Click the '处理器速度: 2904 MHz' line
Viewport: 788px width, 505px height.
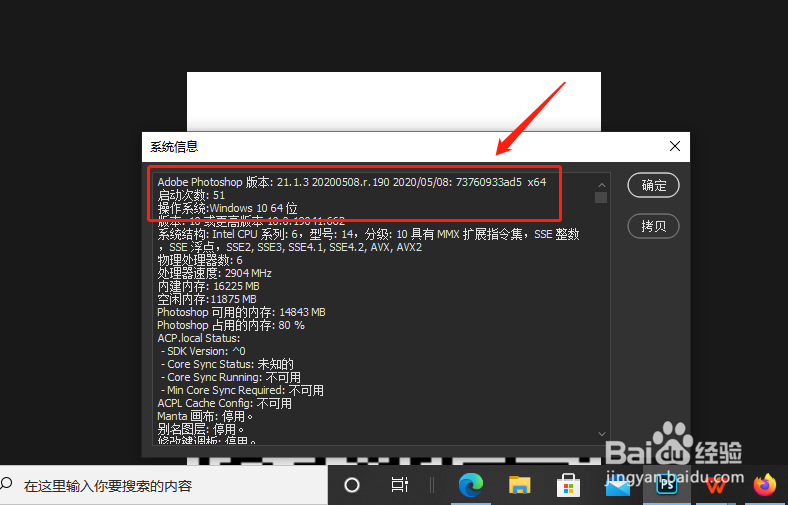click(215, 273)
